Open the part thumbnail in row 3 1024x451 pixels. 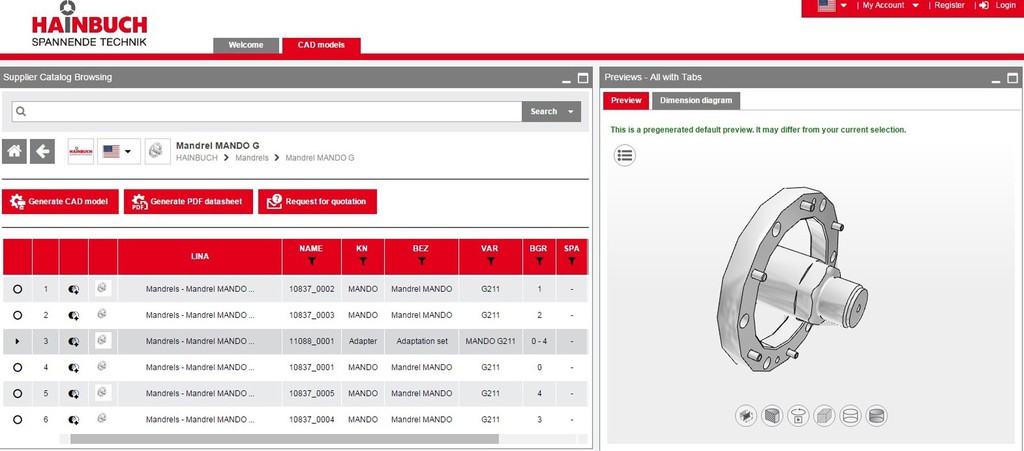[103, 340]
